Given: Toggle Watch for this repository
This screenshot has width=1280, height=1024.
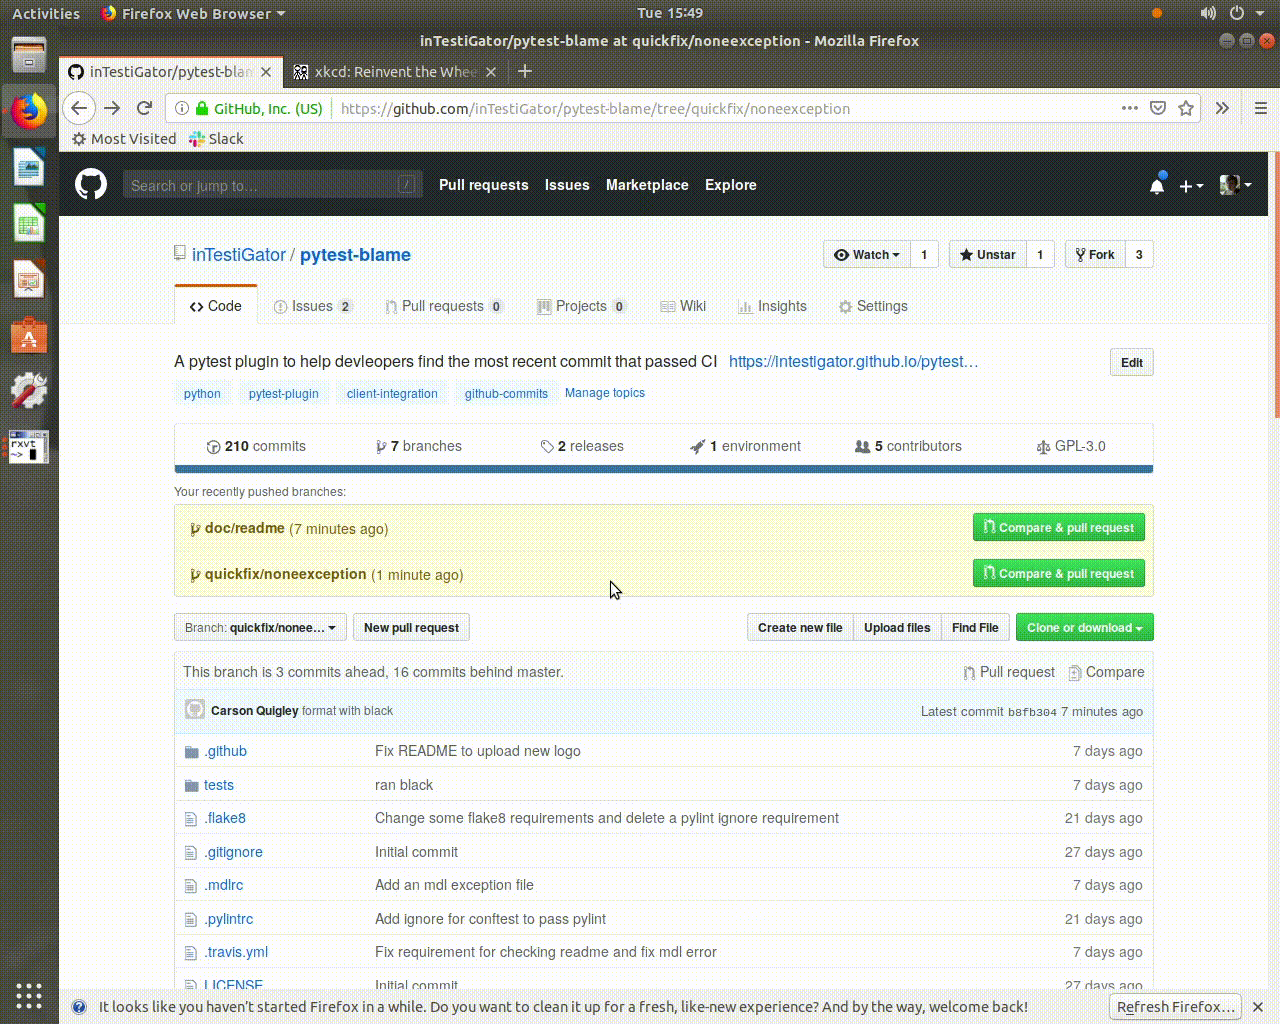Looking at the screenshot, I should [867, 255].
